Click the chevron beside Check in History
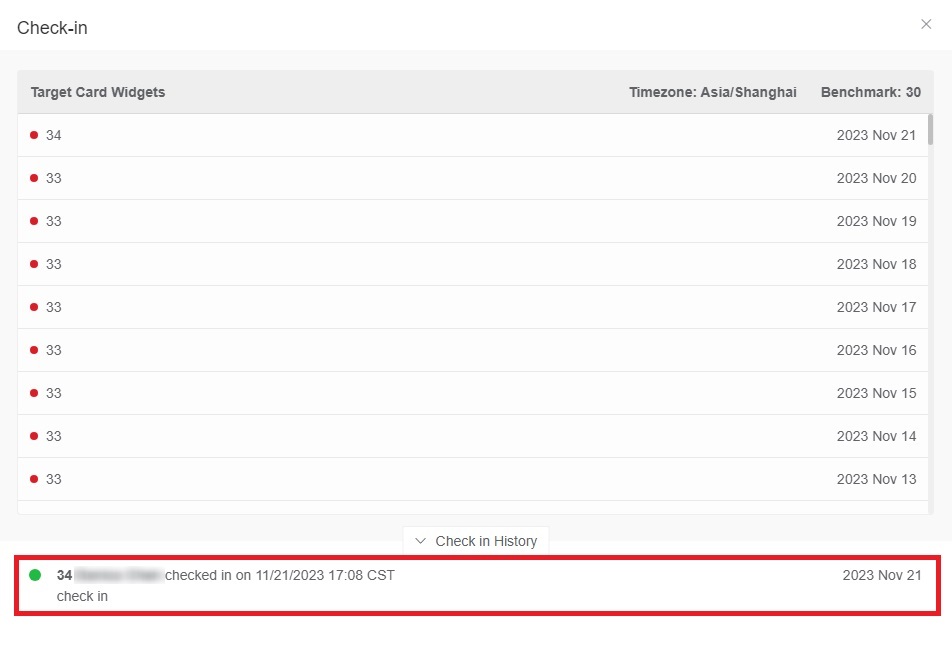Image resolution: width=952 pixels, height=661 pixels. point(421,541)
